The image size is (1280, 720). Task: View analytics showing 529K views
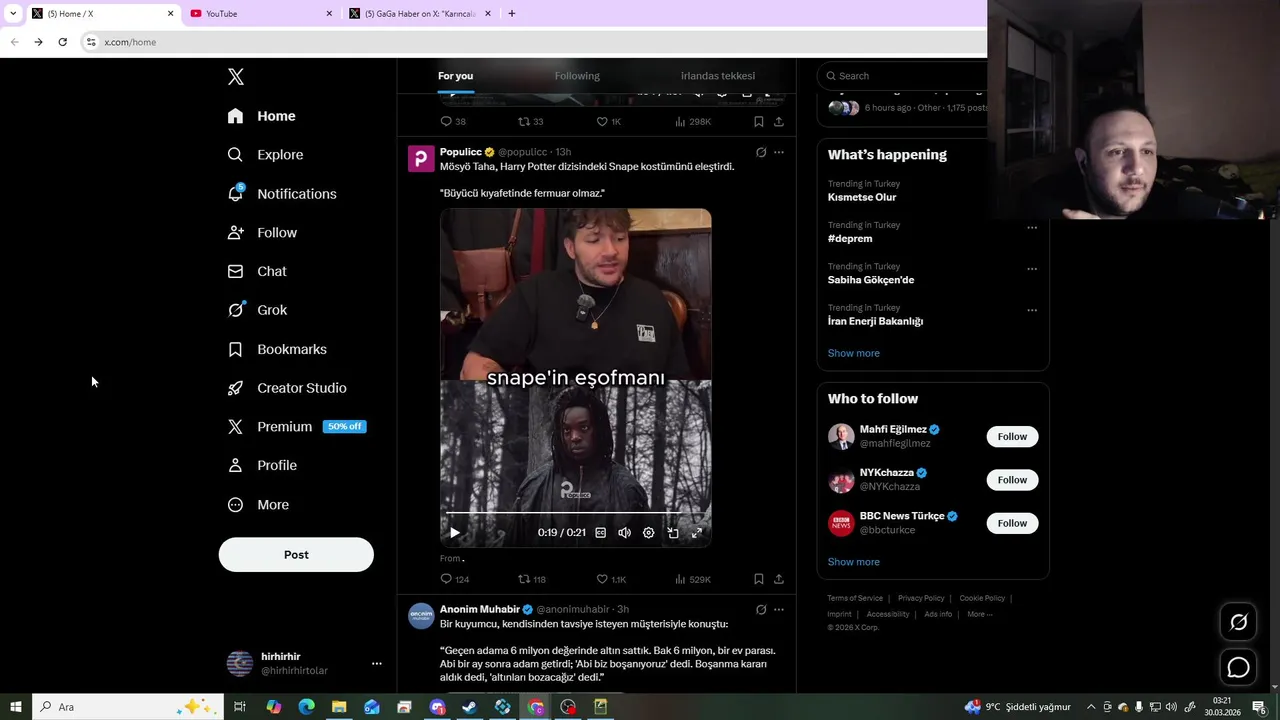693,579
